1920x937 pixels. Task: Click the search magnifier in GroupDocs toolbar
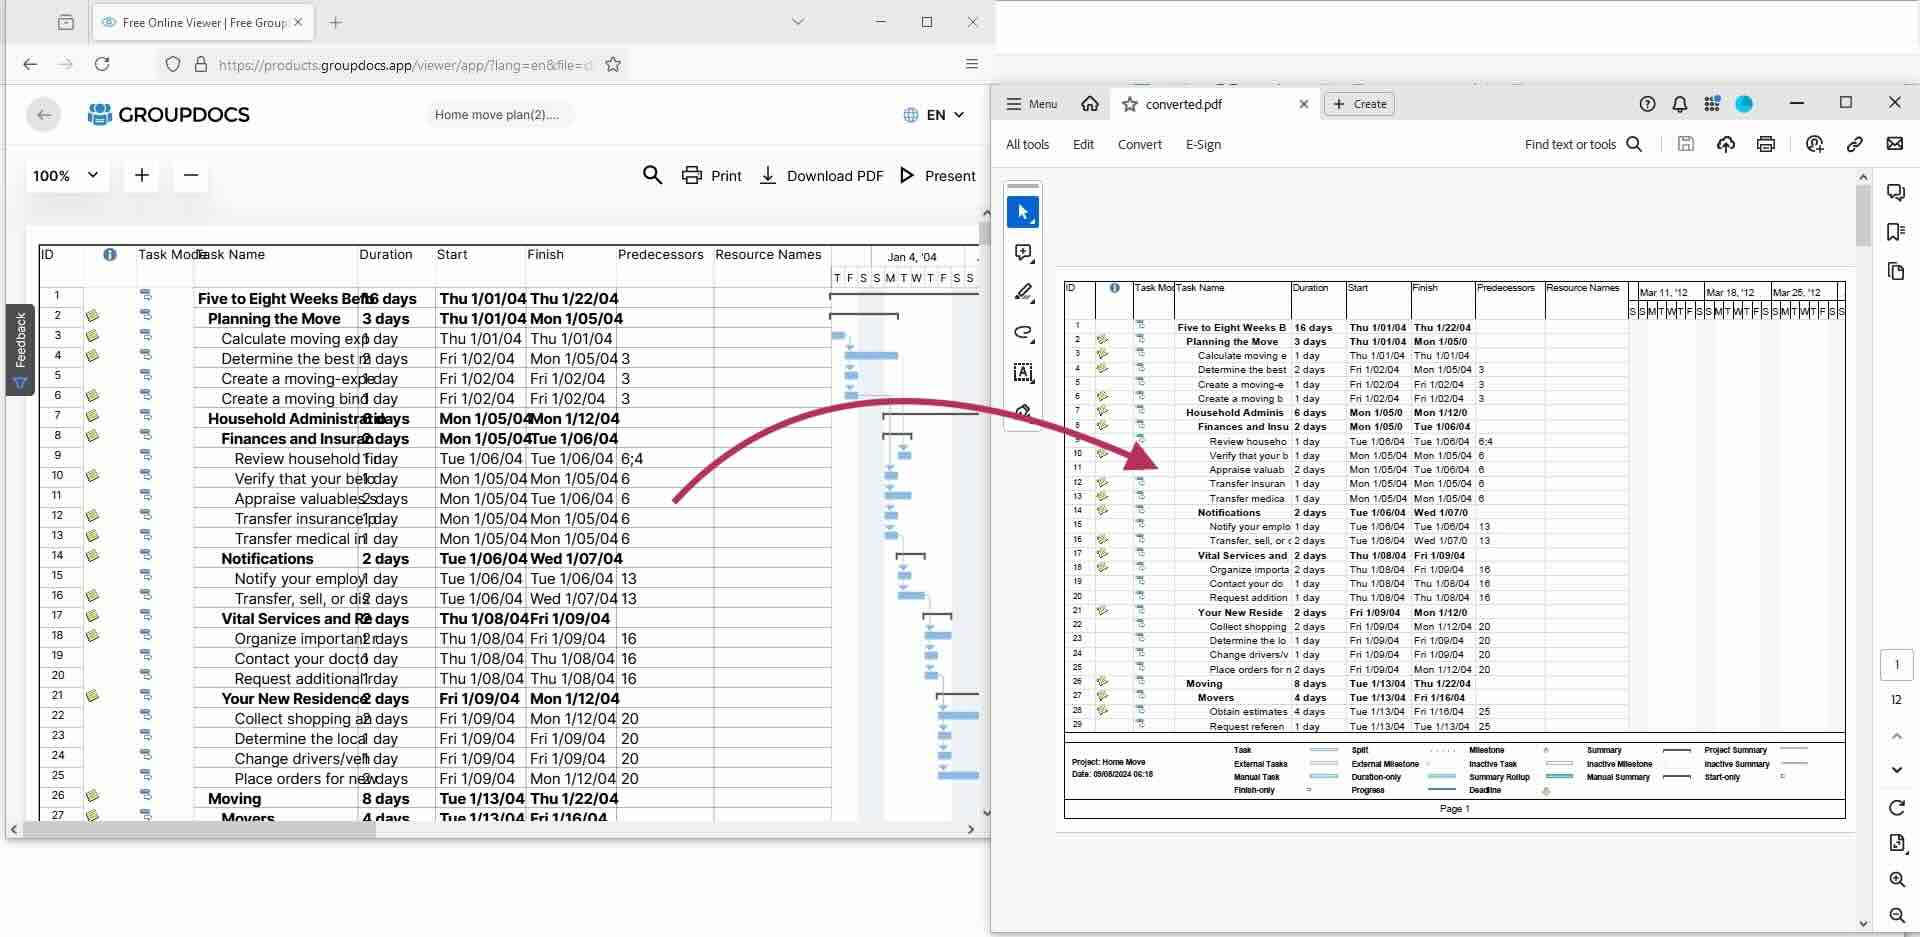(x=652, y=175)
